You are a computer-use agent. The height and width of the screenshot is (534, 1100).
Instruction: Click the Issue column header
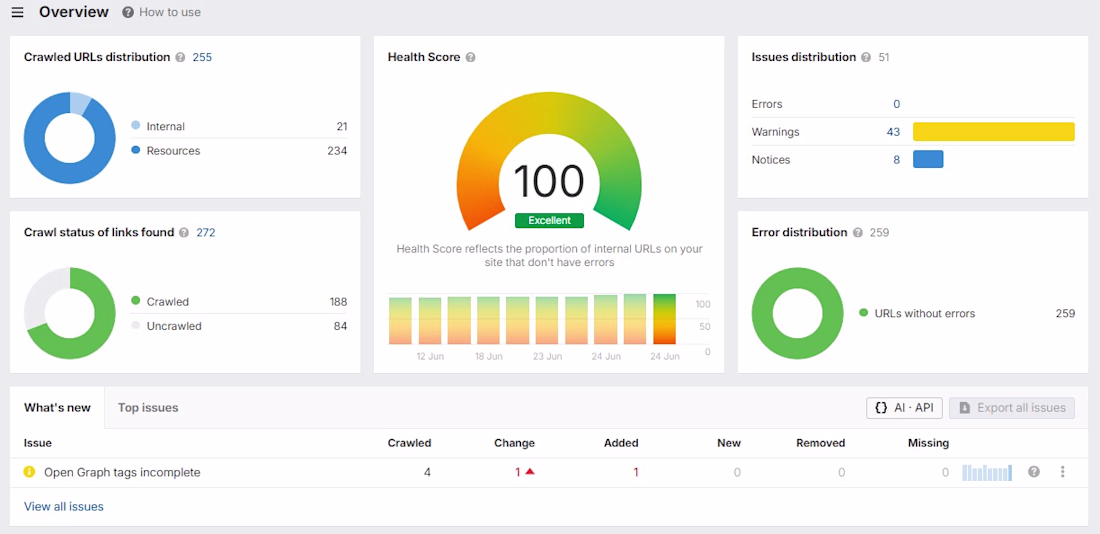coord(38,443)
